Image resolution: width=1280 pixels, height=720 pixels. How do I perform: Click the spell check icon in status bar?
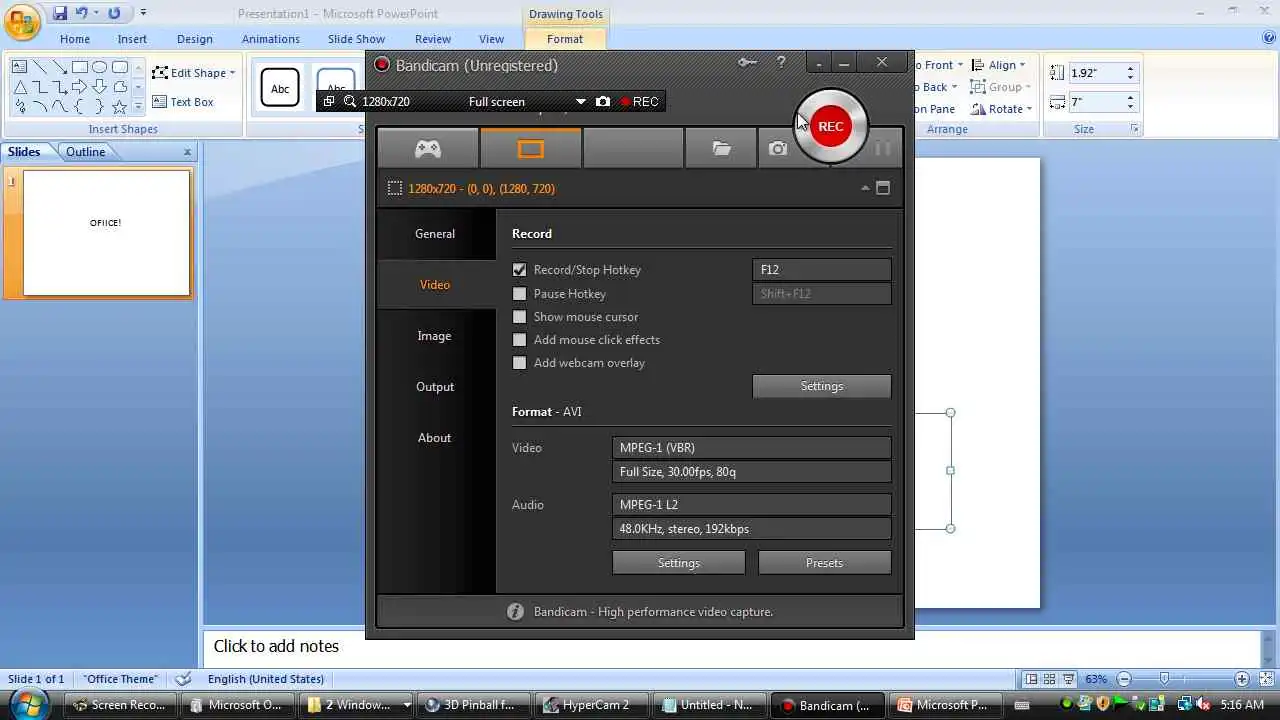[x=183, y=679]
